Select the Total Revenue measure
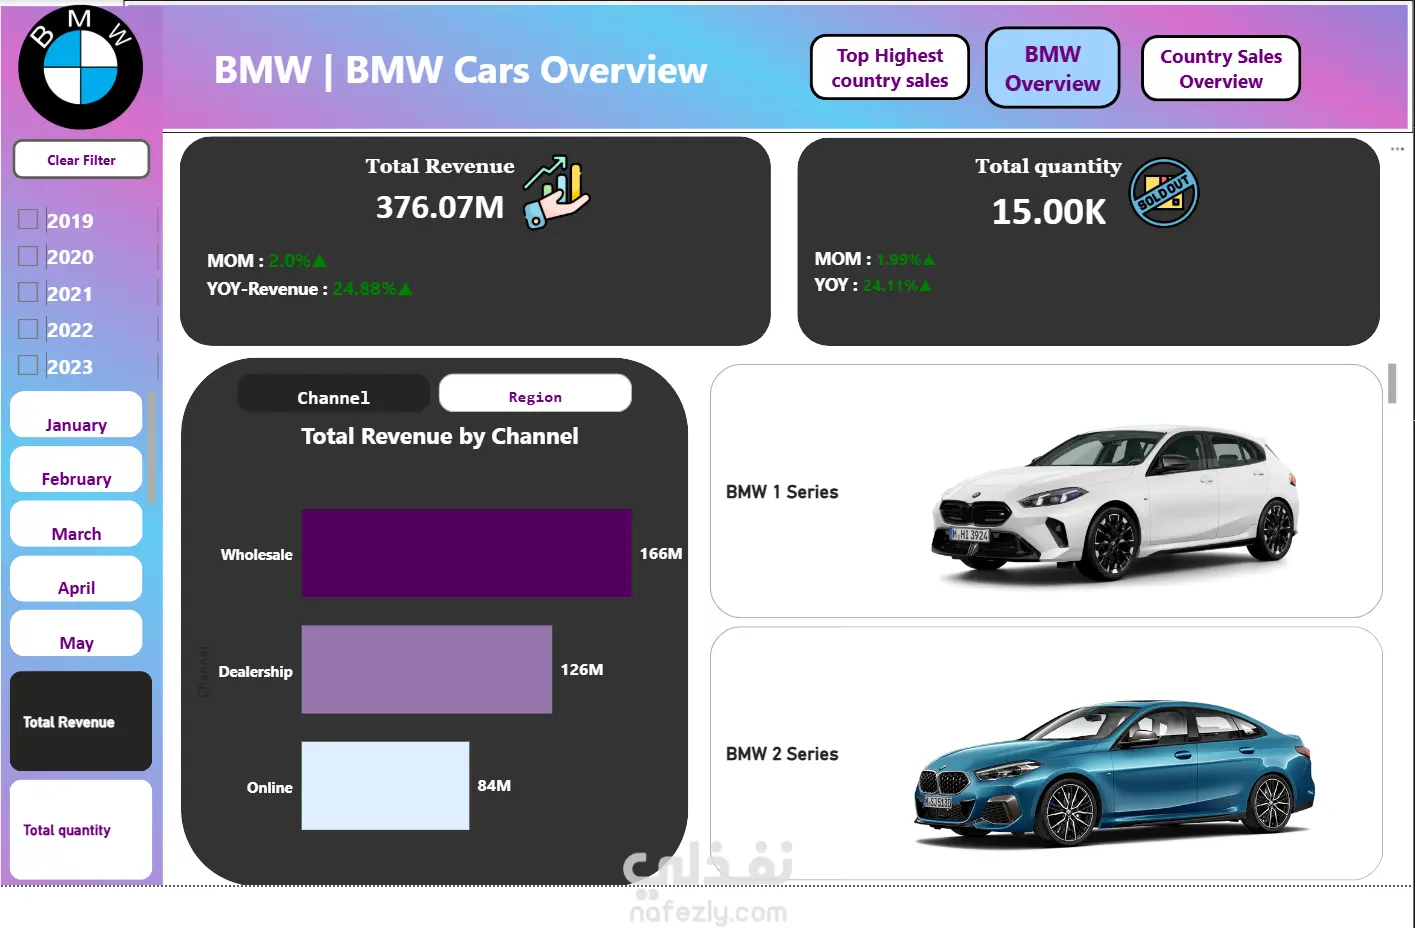The image size is (1415, 928). click(x=81, y=721)
